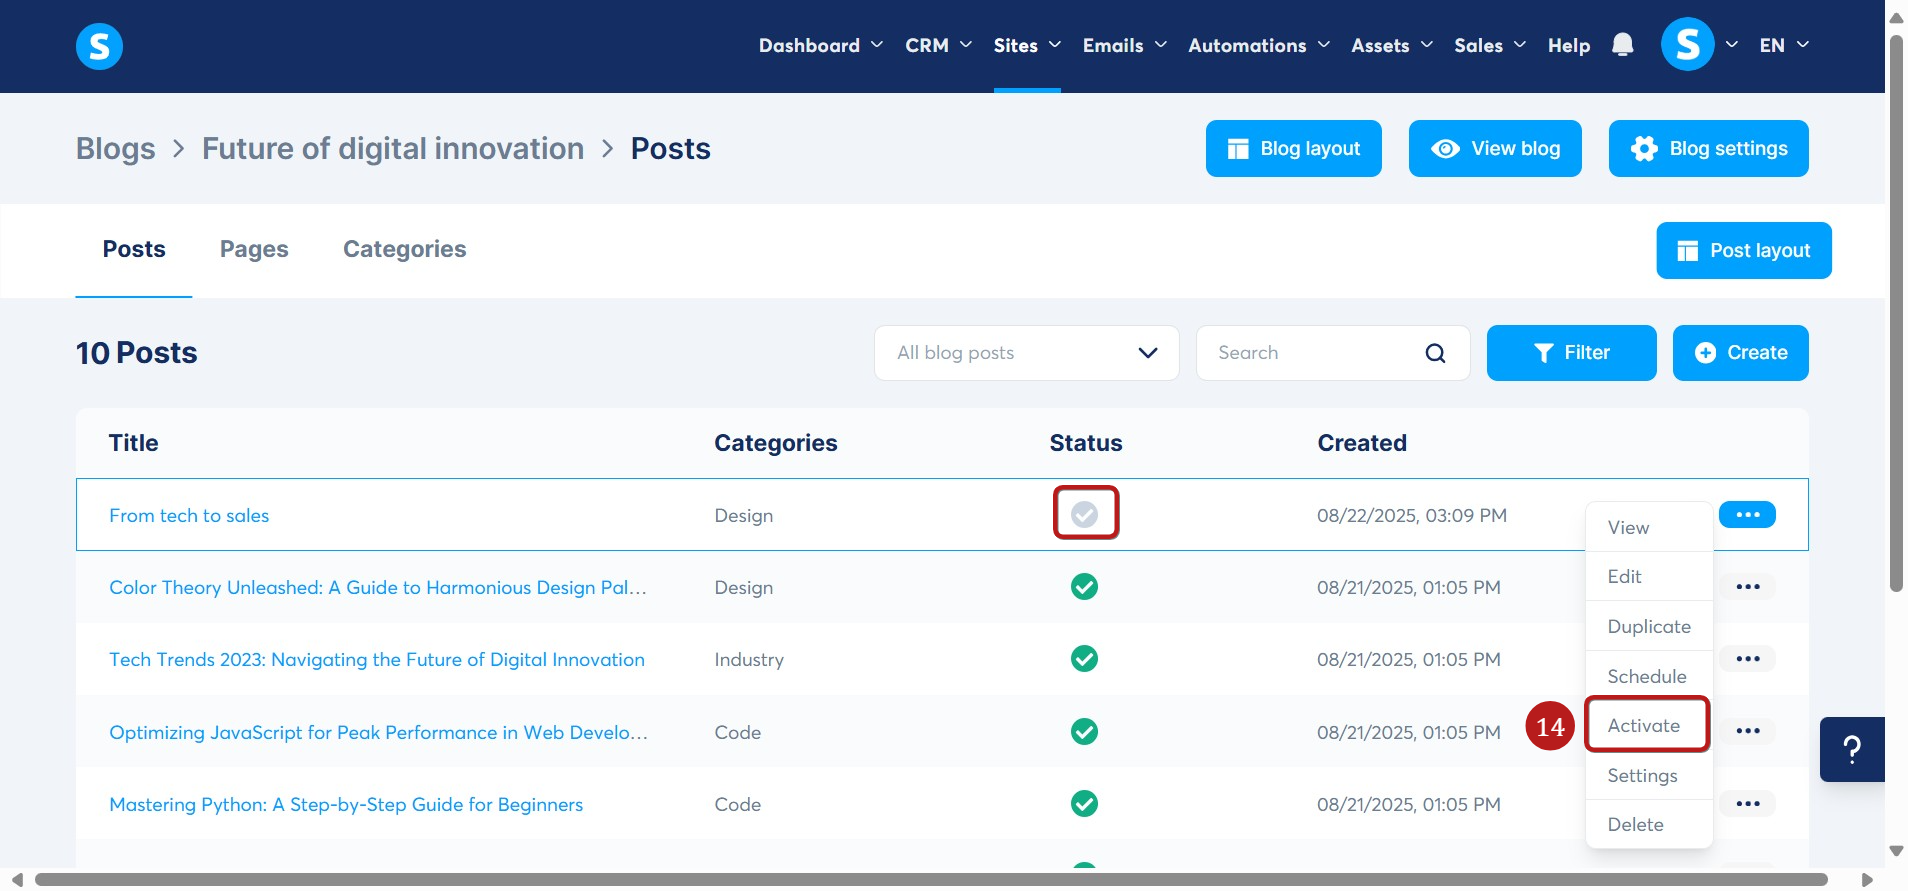Open Tech Trends 2023 post
1908x891 pixels.
pyautogui.click(x=377, y=660)
